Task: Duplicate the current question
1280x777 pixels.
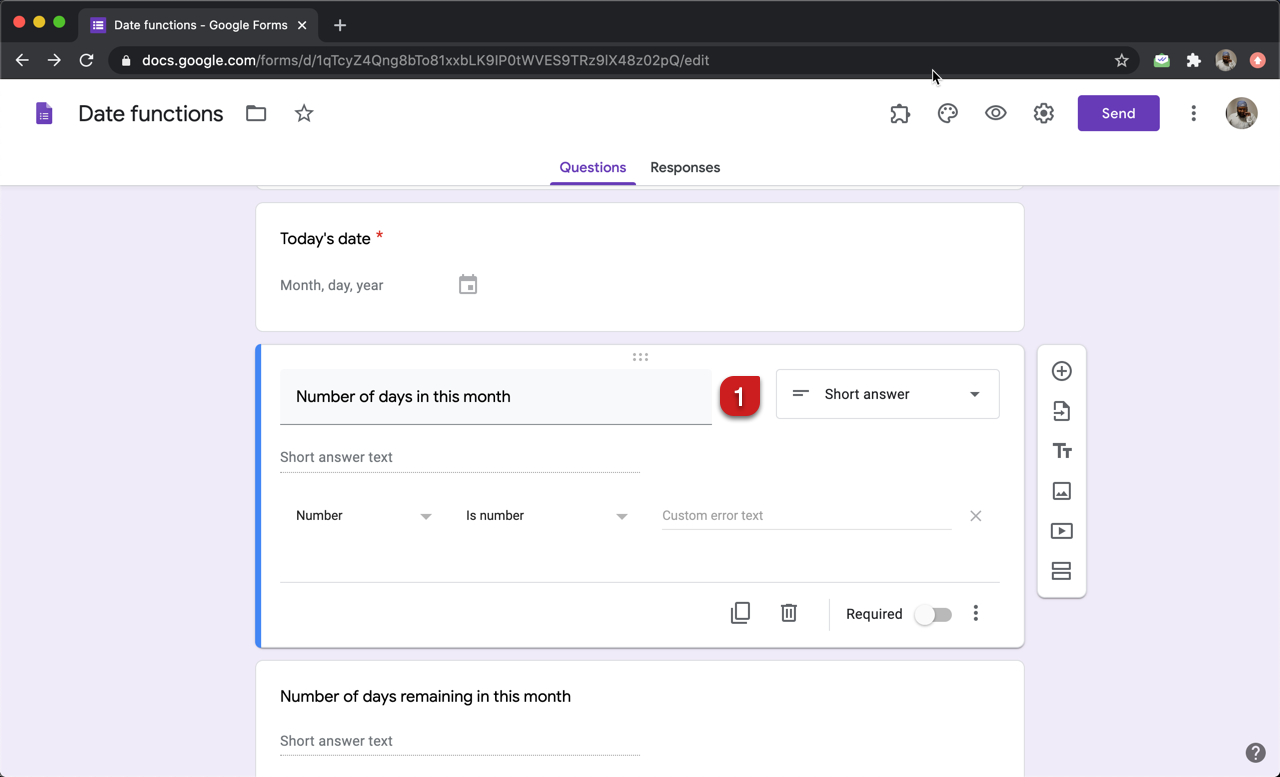Action: point(740,612)
